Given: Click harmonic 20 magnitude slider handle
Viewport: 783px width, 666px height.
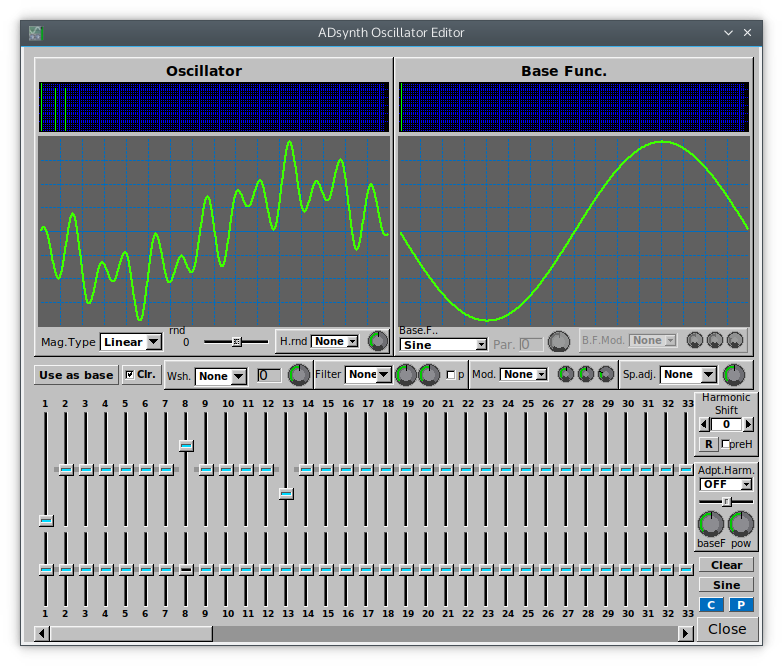Looking at the screenshot, I should click(426, 470).
